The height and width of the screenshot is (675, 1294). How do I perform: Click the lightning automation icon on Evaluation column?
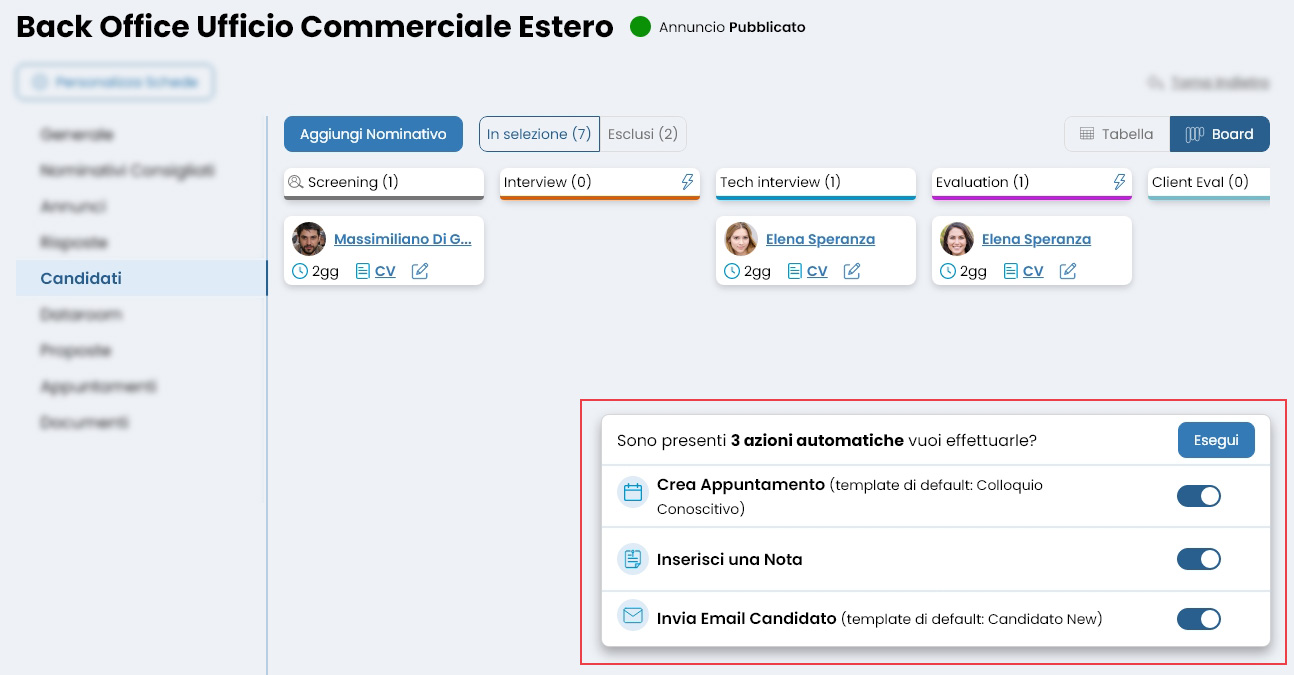1120,181
